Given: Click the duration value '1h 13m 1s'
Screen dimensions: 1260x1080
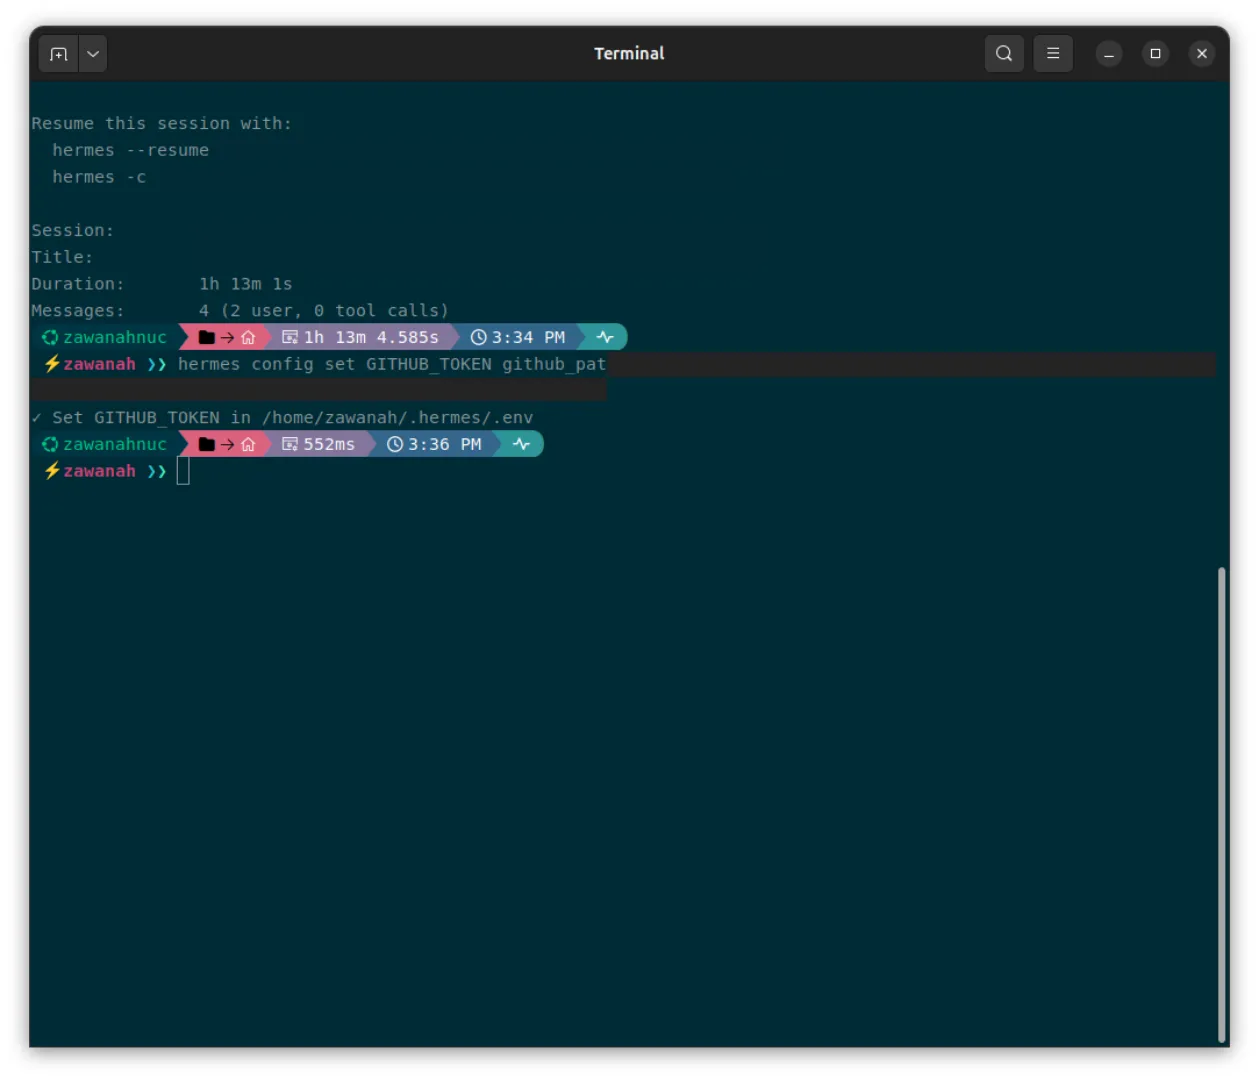Looking at the screenshot, I should tap(246, 284).
